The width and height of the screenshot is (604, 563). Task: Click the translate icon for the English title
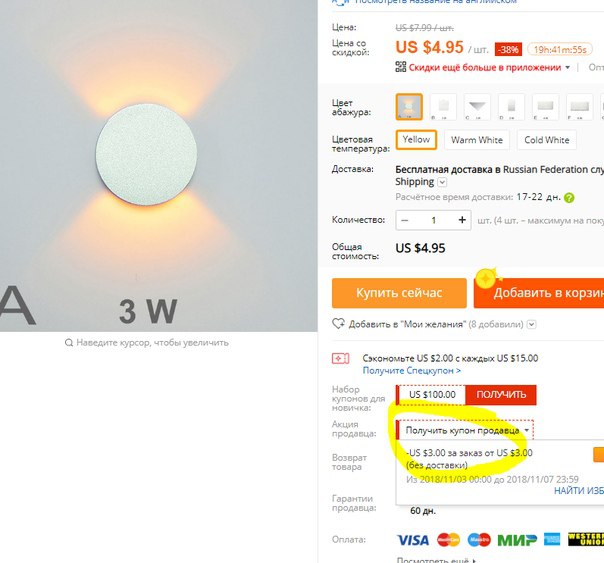[x=339, y=2]
